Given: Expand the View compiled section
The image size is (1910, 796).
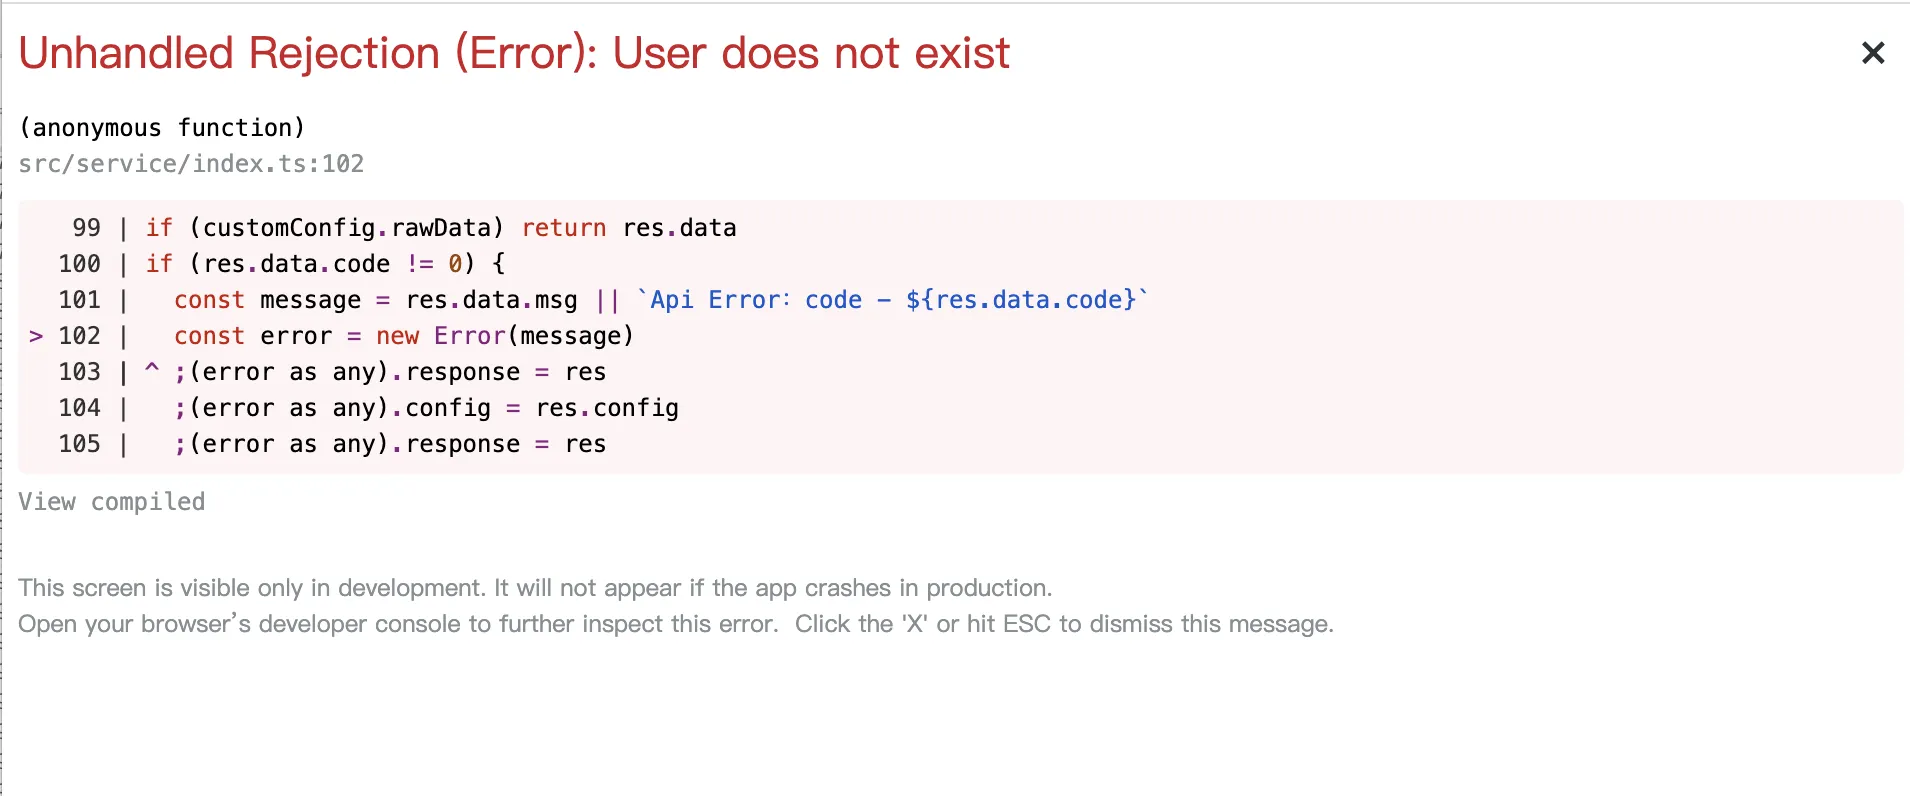Looking at the screenshot, I should click(x=111, y=502).
